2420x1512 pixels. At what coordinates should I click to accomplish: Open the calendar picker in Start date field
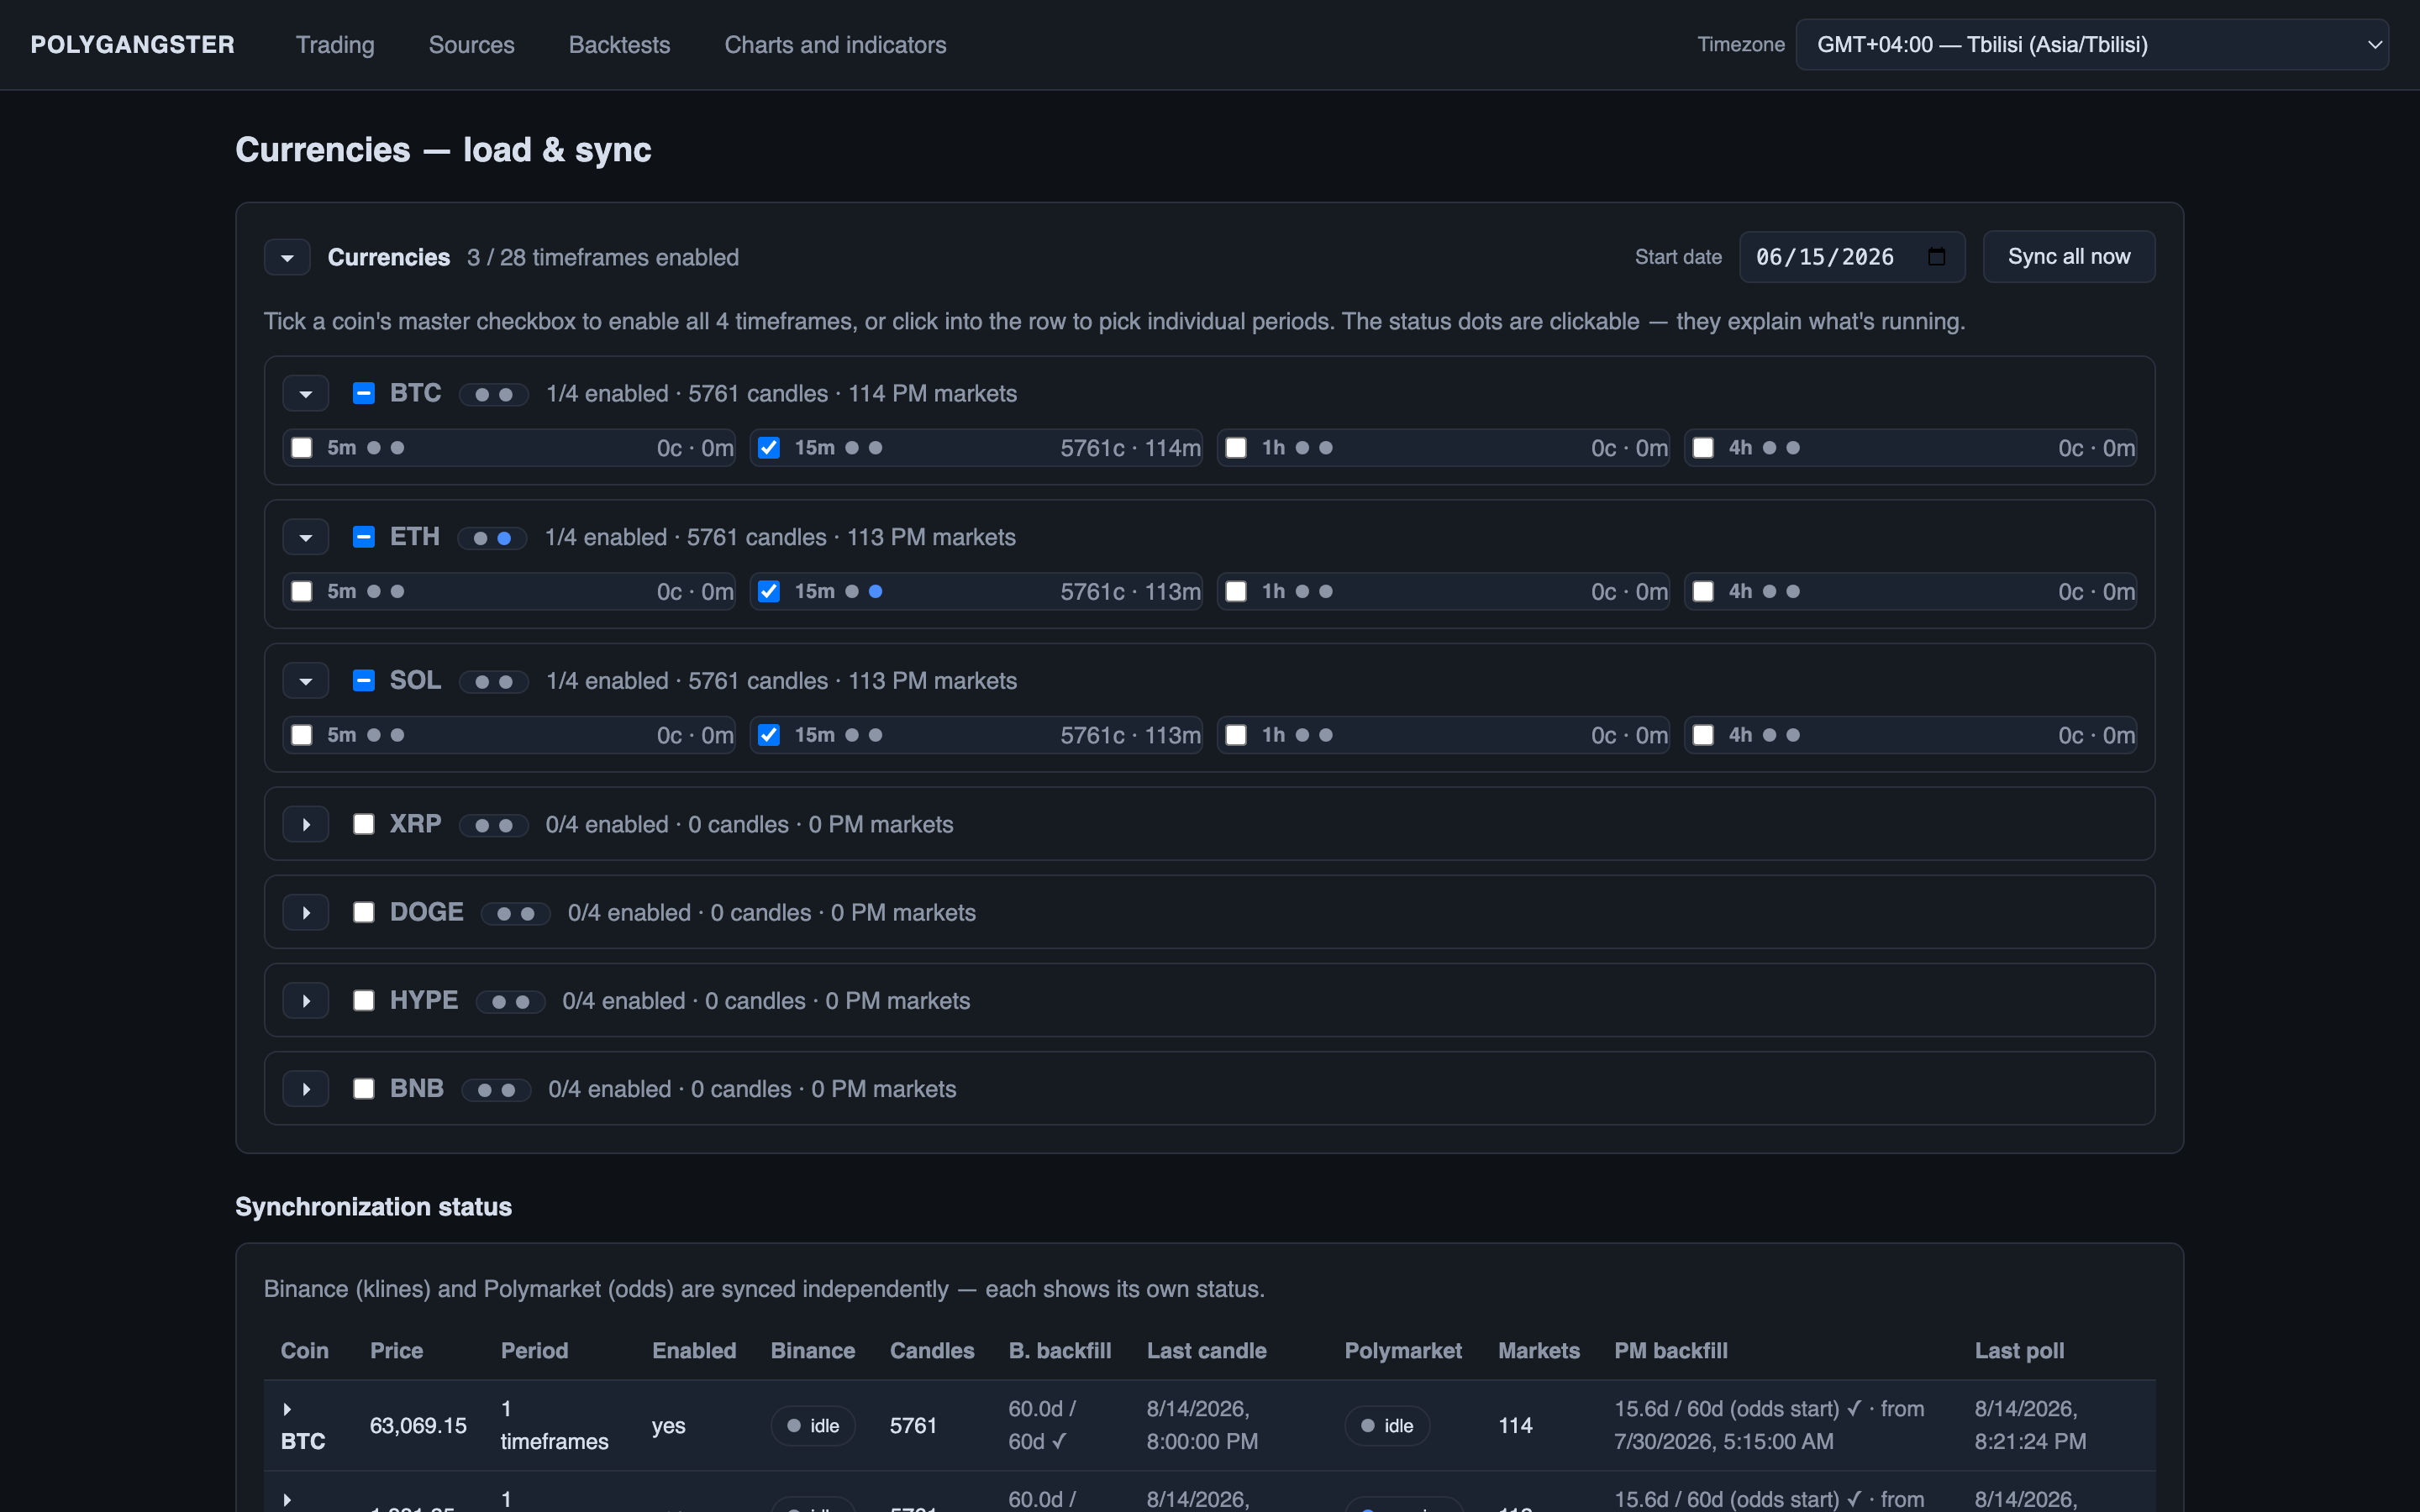(x=1936, y=257)
